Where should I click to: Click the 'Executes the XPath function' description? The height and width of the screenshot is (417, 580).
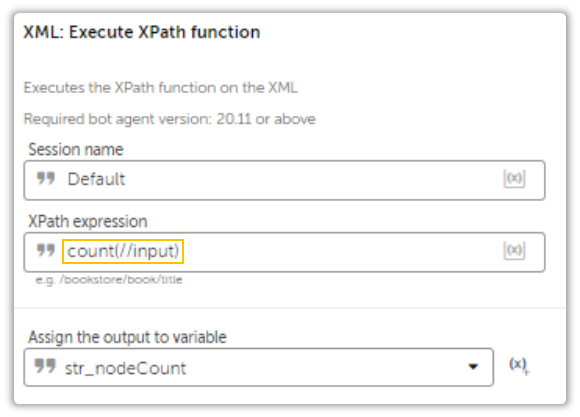161,88
